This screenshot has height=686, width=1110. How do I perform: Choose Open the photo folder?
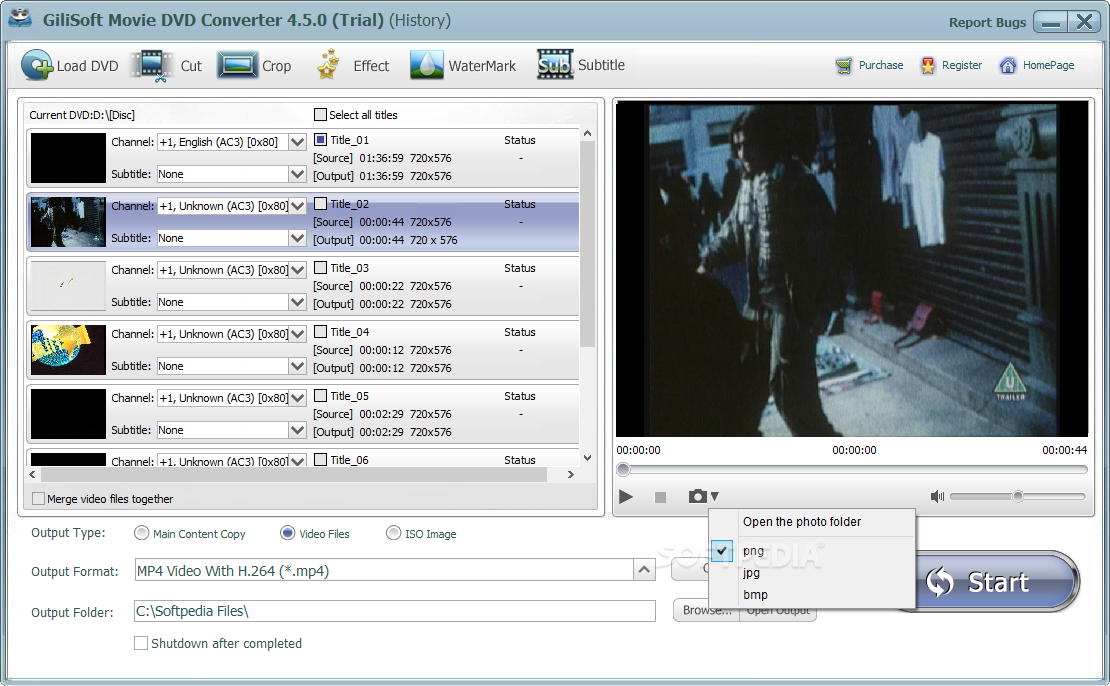[x=801, y=522]
